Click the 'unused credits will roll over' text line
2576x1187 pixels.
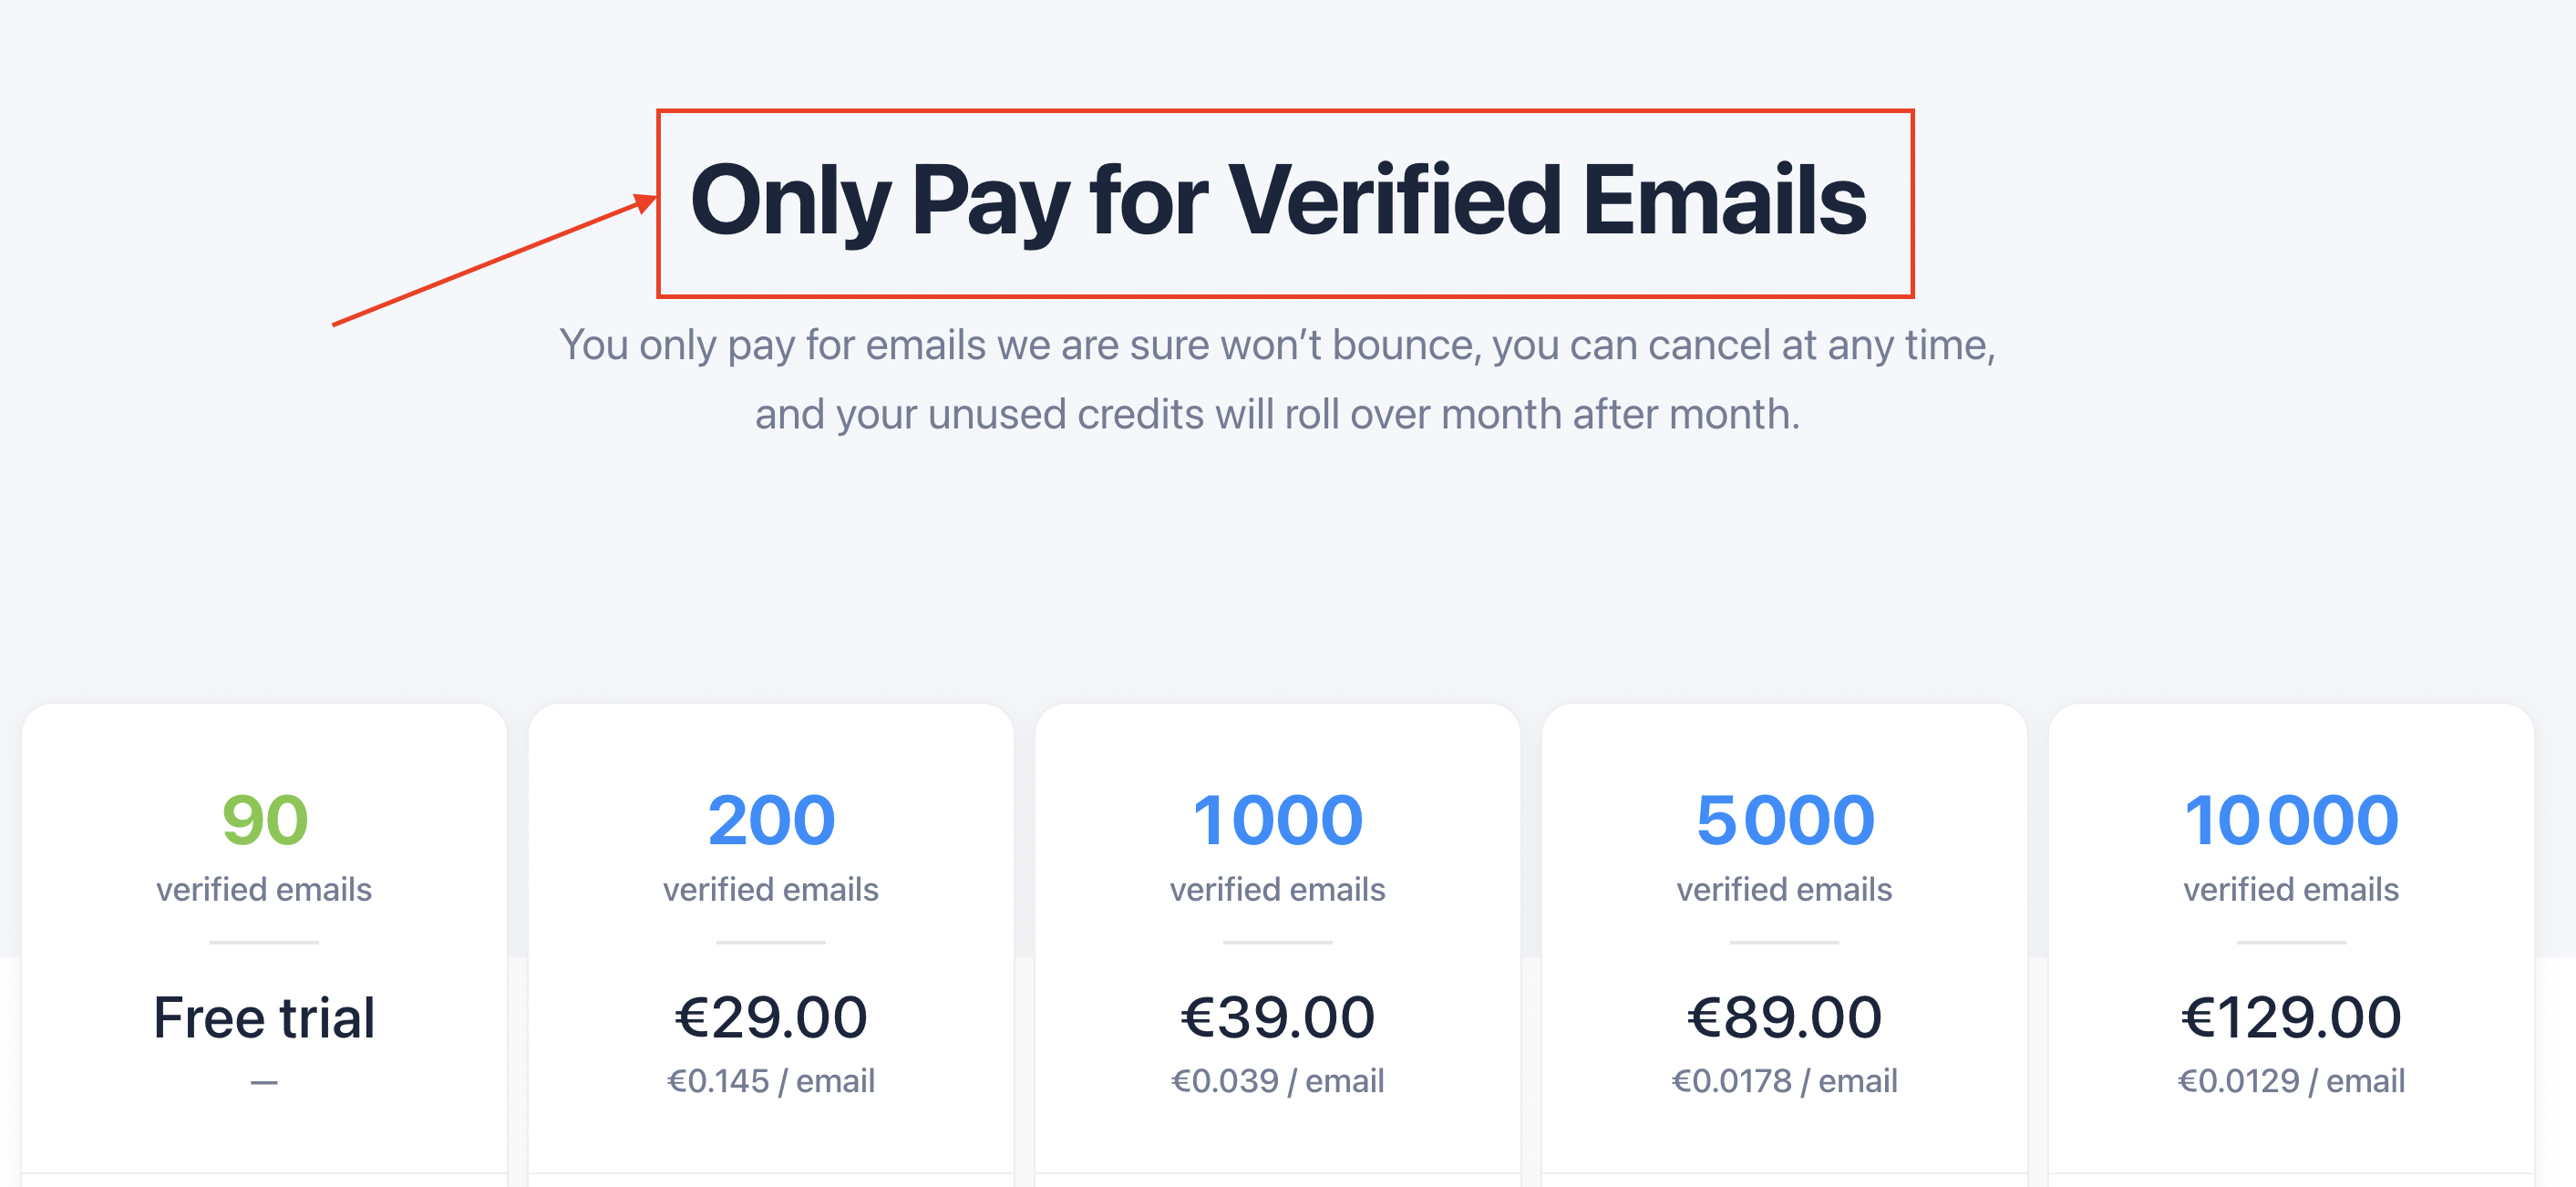click(x=1278, y=415)
